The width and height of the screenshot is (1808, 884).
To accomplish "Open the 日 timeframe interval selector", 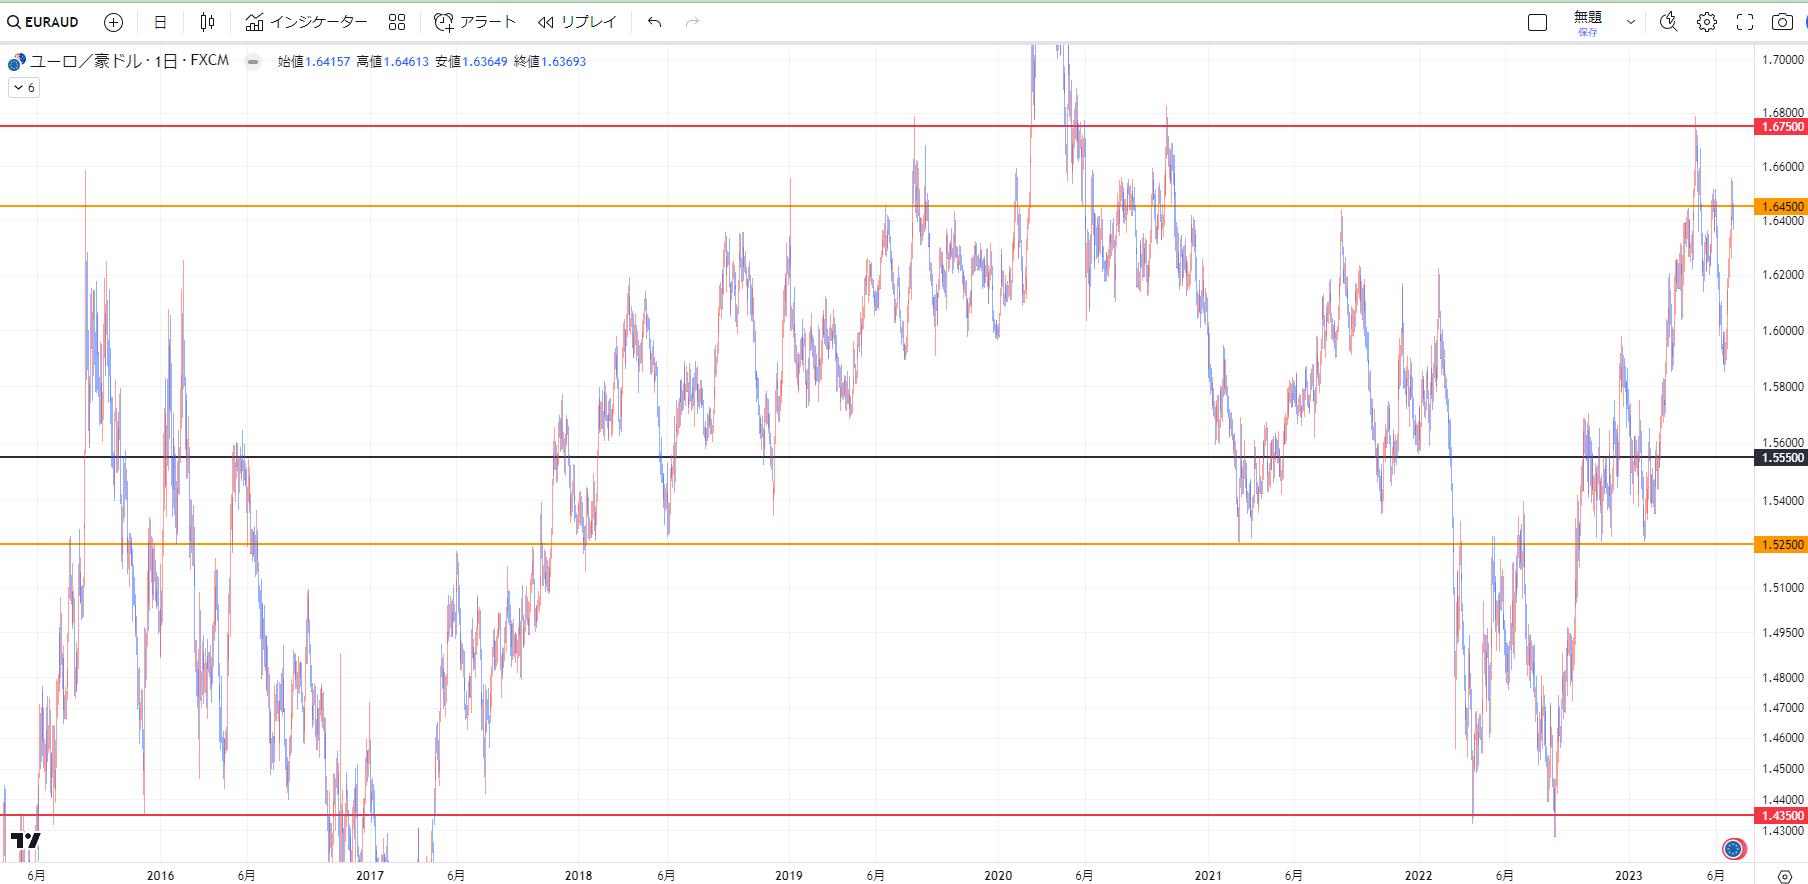I will [160, 22].
